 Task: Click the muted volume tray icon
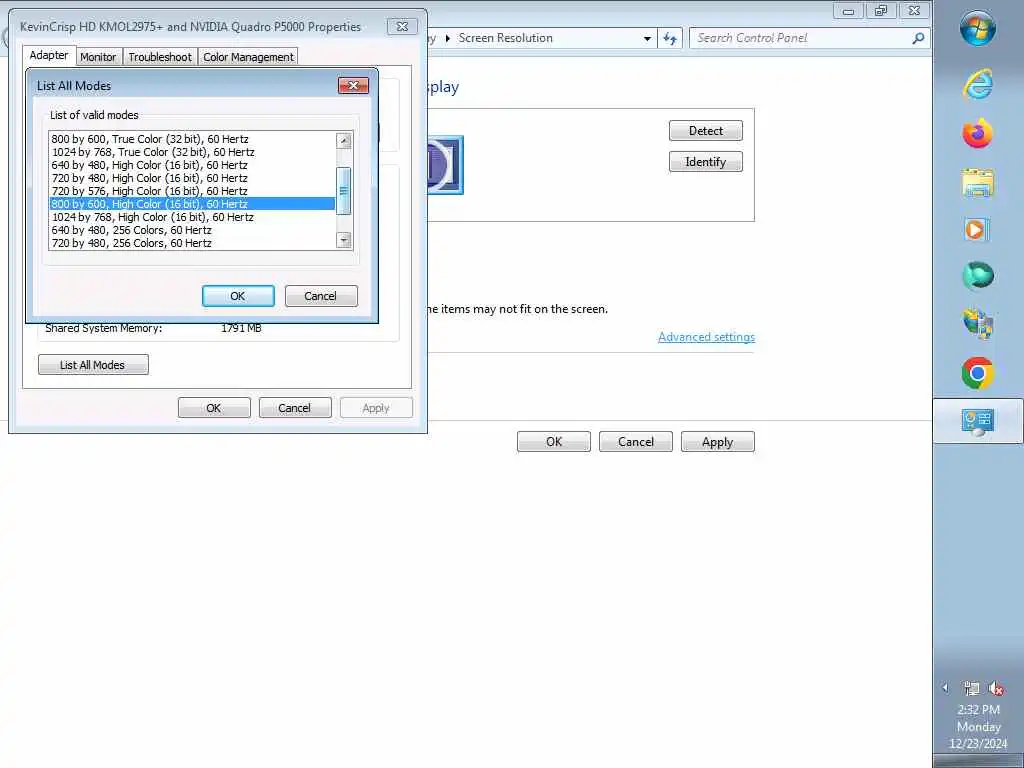(x=996, y=688)
